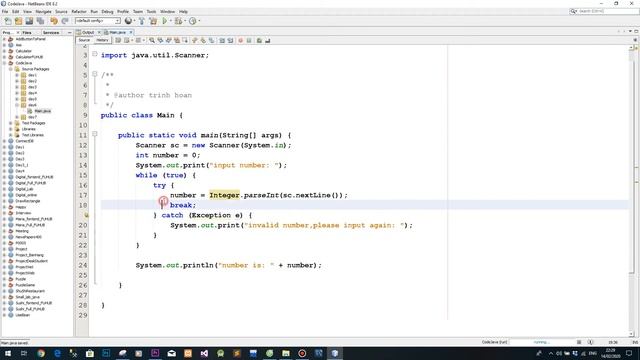This screenshot has width=640, height=360.
Task: Click the Debug Project toolbar icon
Action: [x=178, y=21]
